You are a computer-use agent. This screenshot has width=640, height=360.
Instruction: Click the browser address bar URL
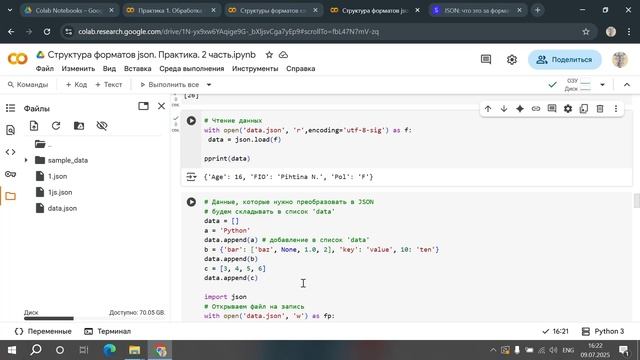pos(229,31)
